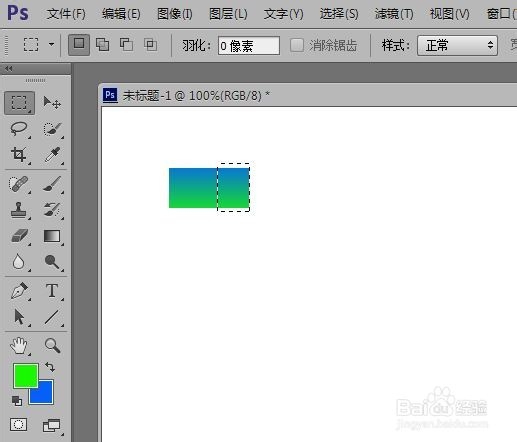
Task: Open the 编辑(E) menu
Action: (121, 14)
